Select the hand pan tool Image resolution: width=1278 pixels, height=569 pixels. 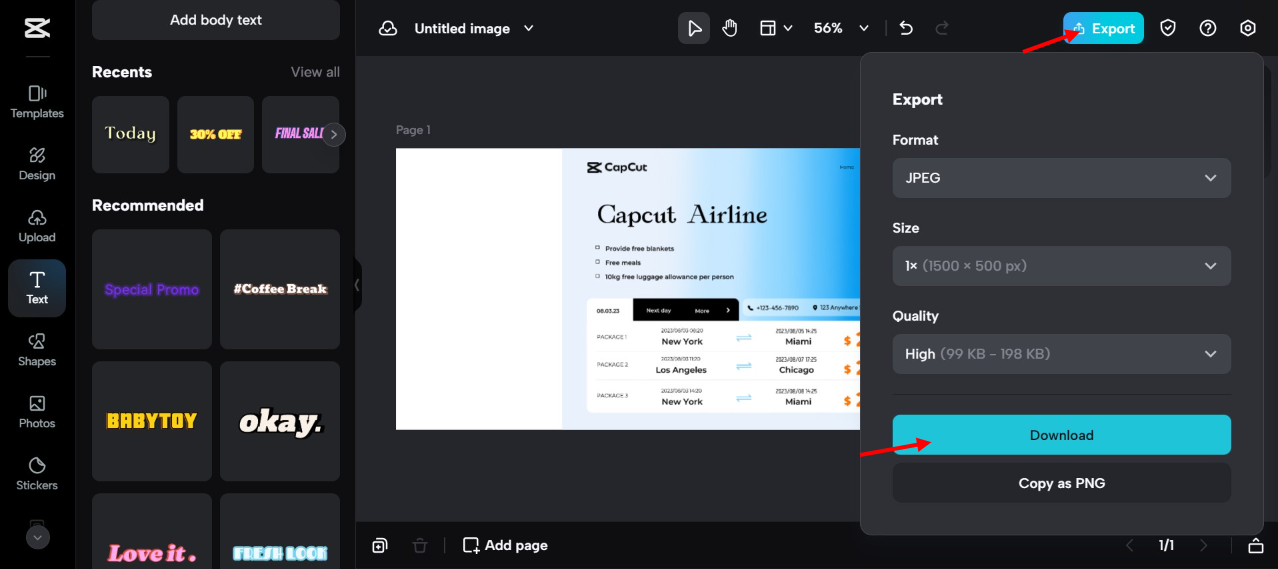730,28
